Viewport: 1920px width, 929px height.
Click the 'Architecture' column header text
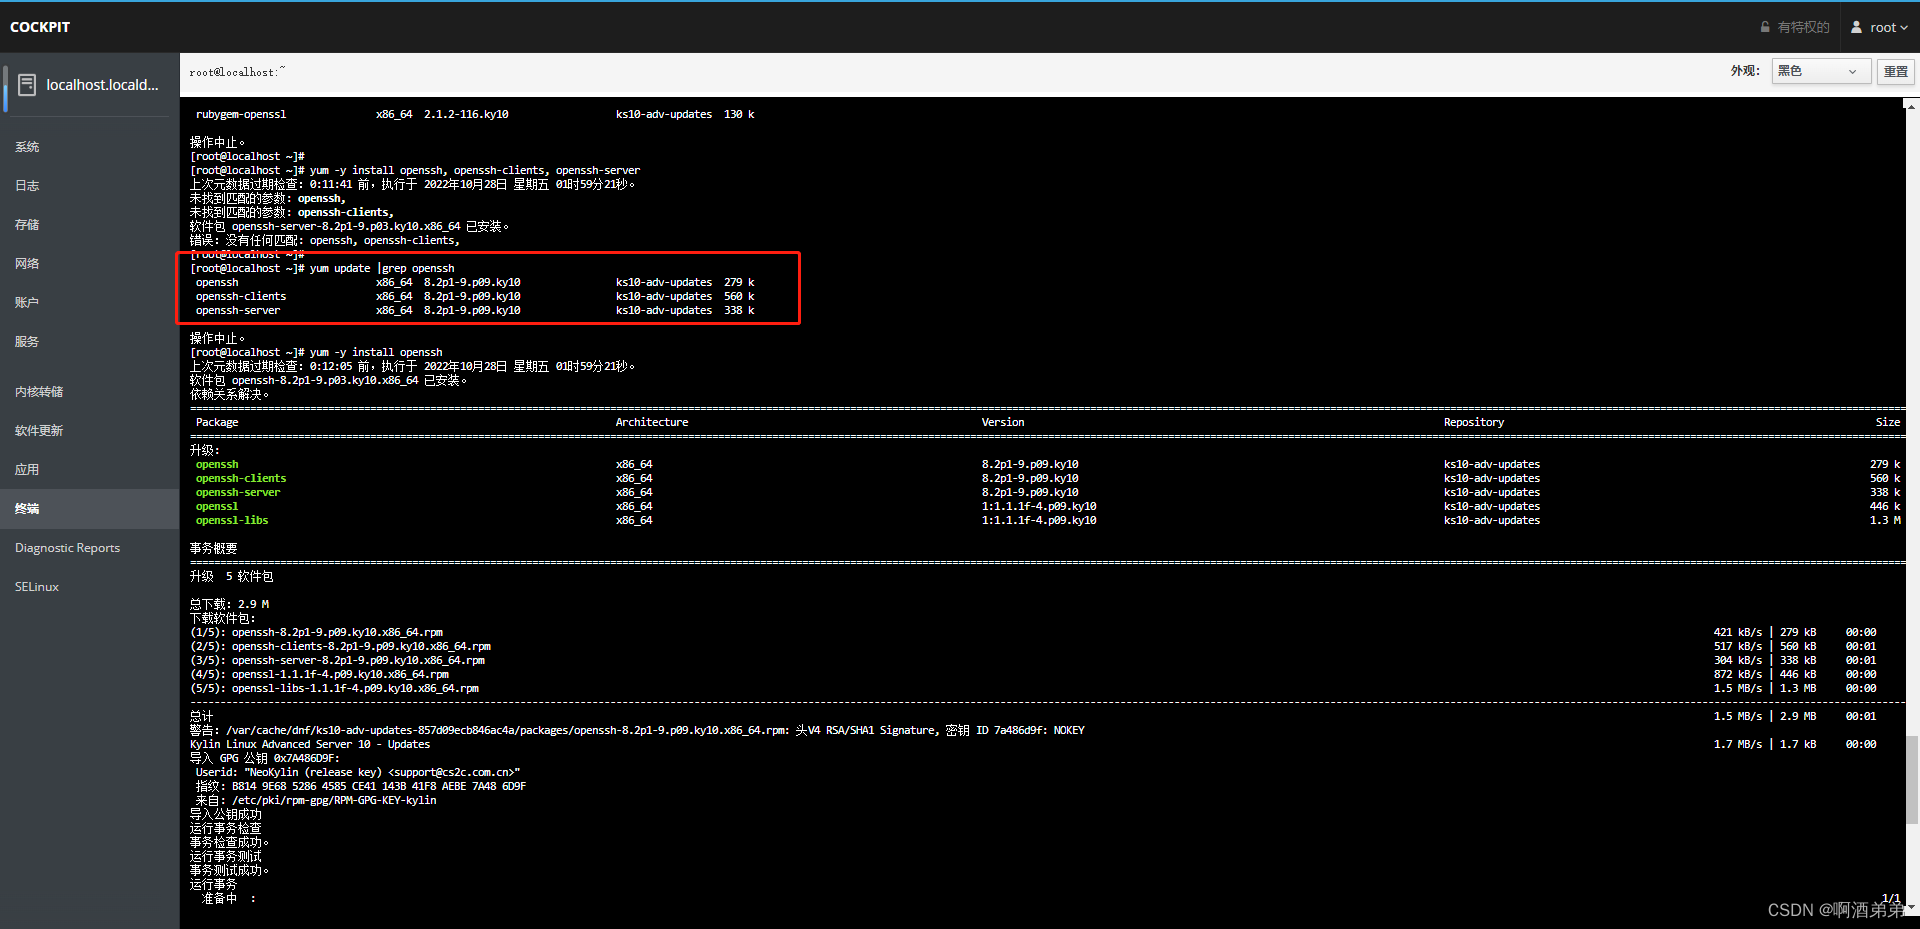click(652, 422)
